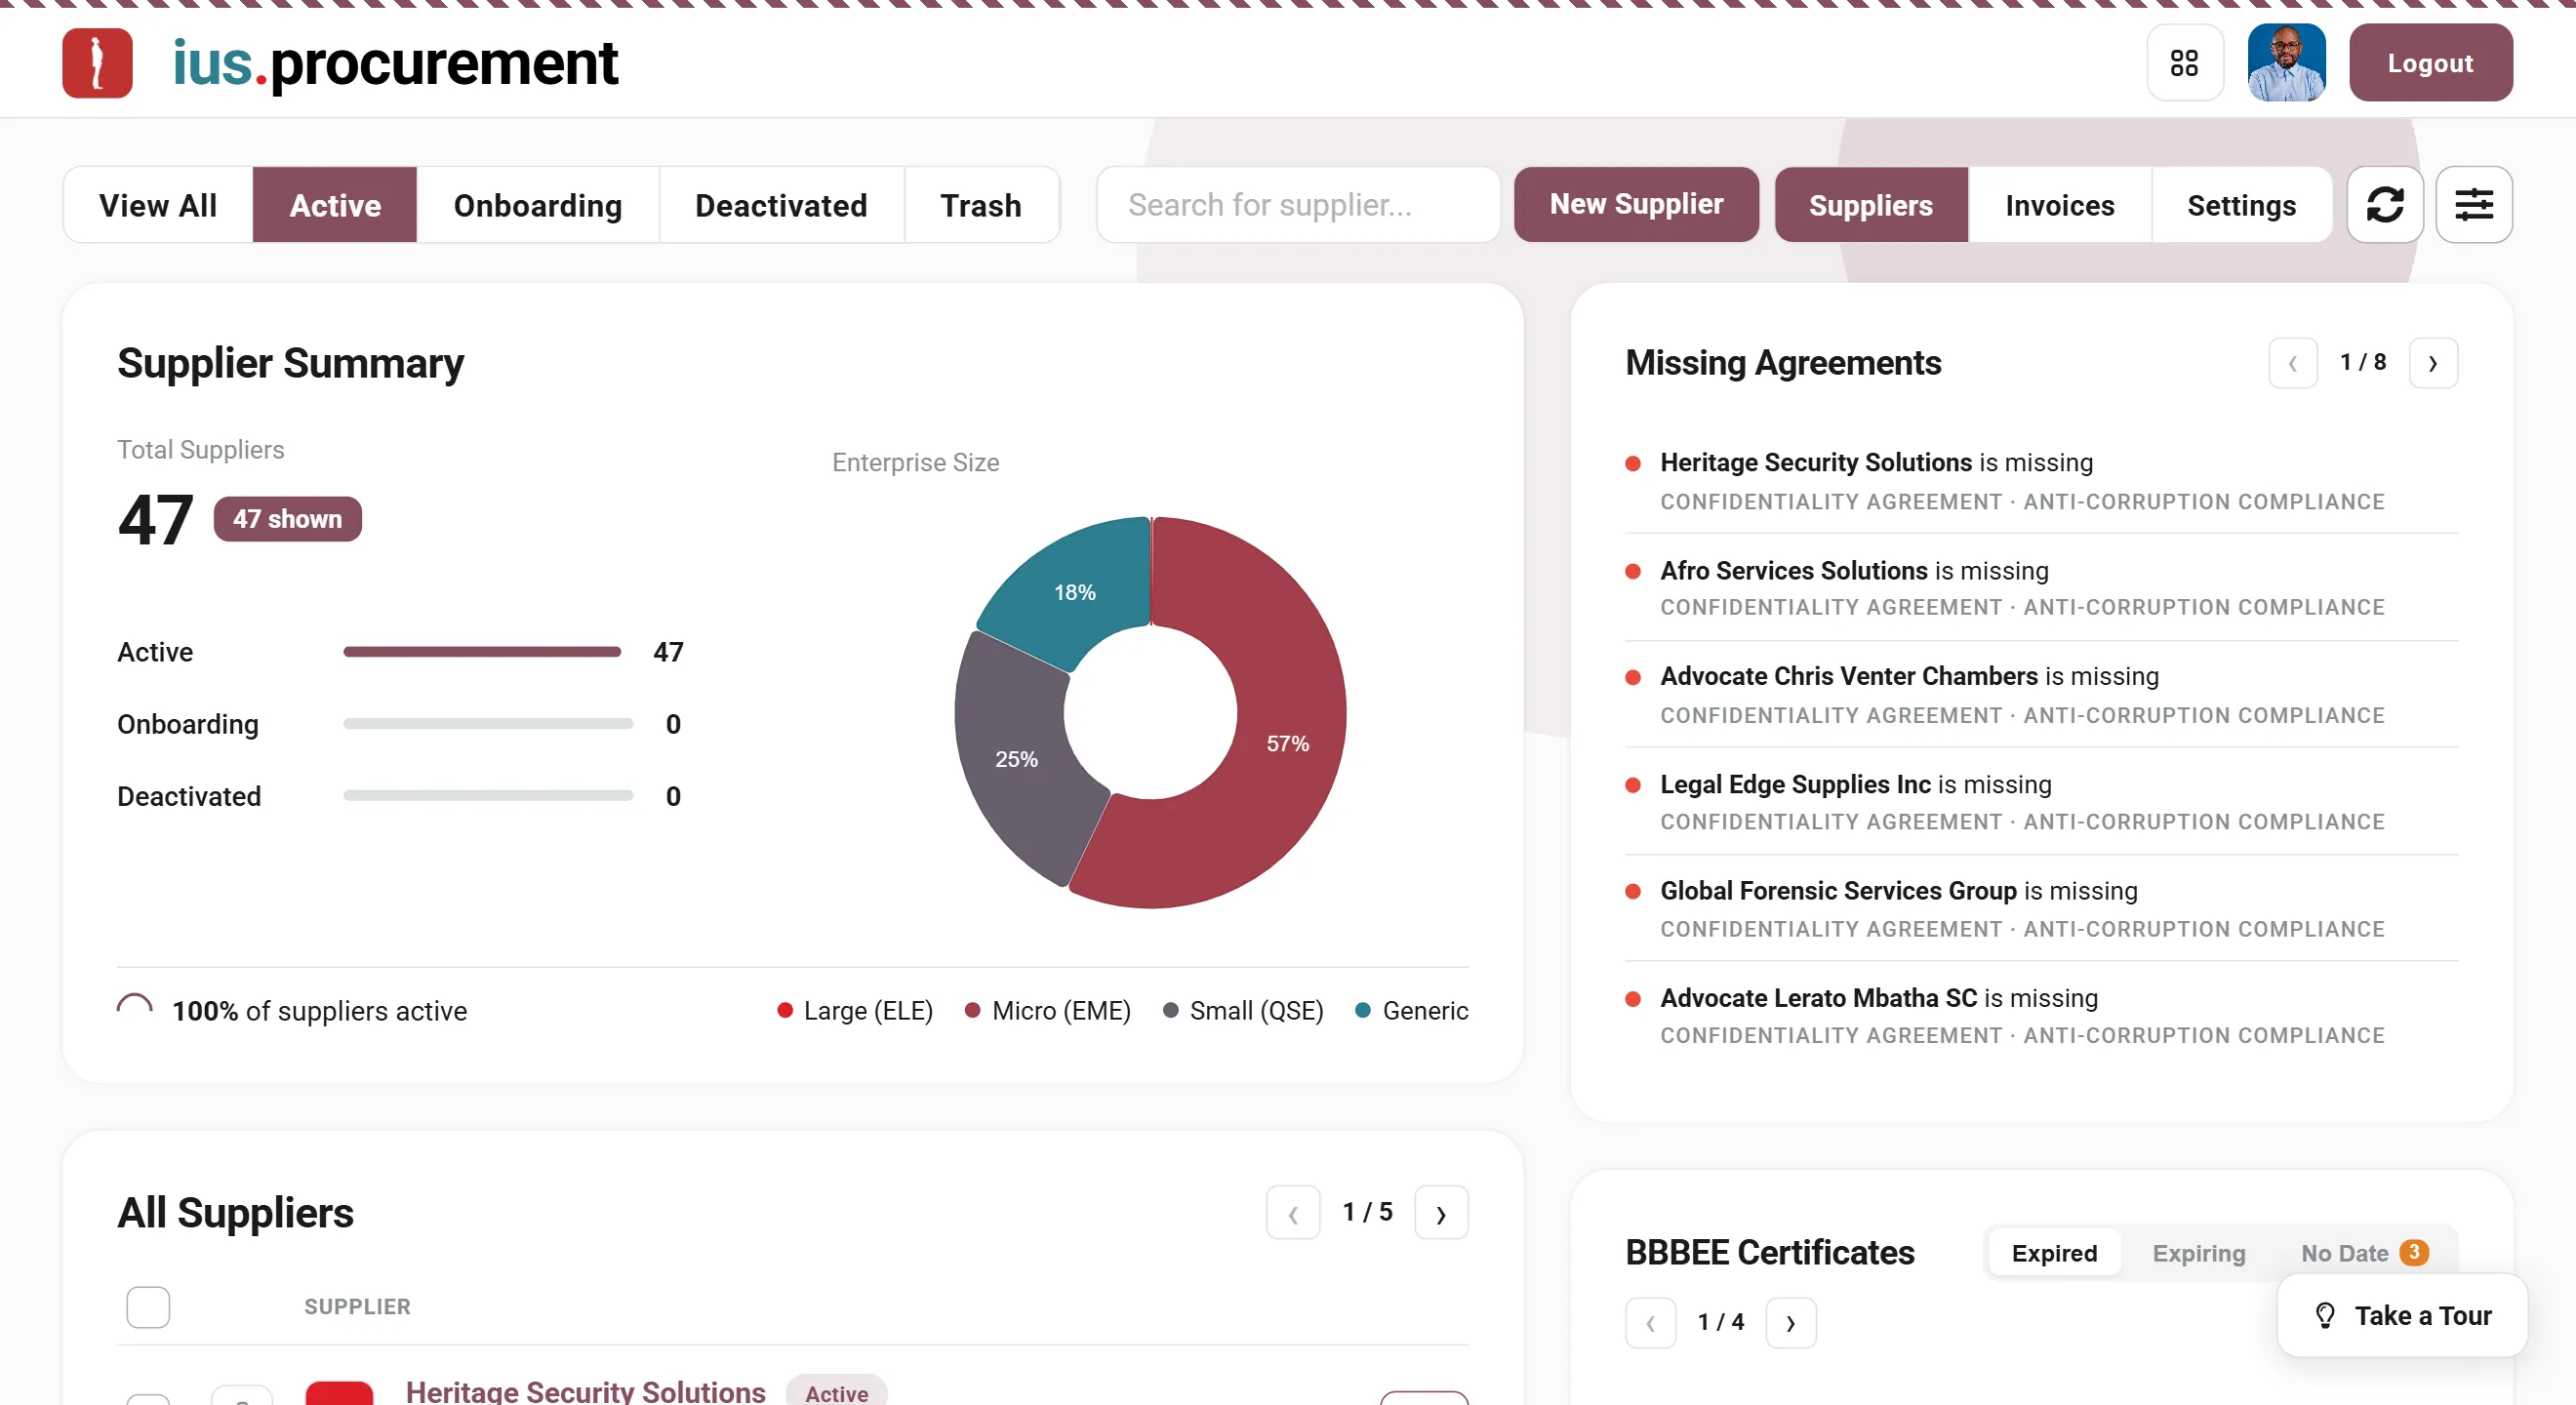Select the View All tab
Viewport: 2576px width, 1405px height.
[x=158, y=205]
